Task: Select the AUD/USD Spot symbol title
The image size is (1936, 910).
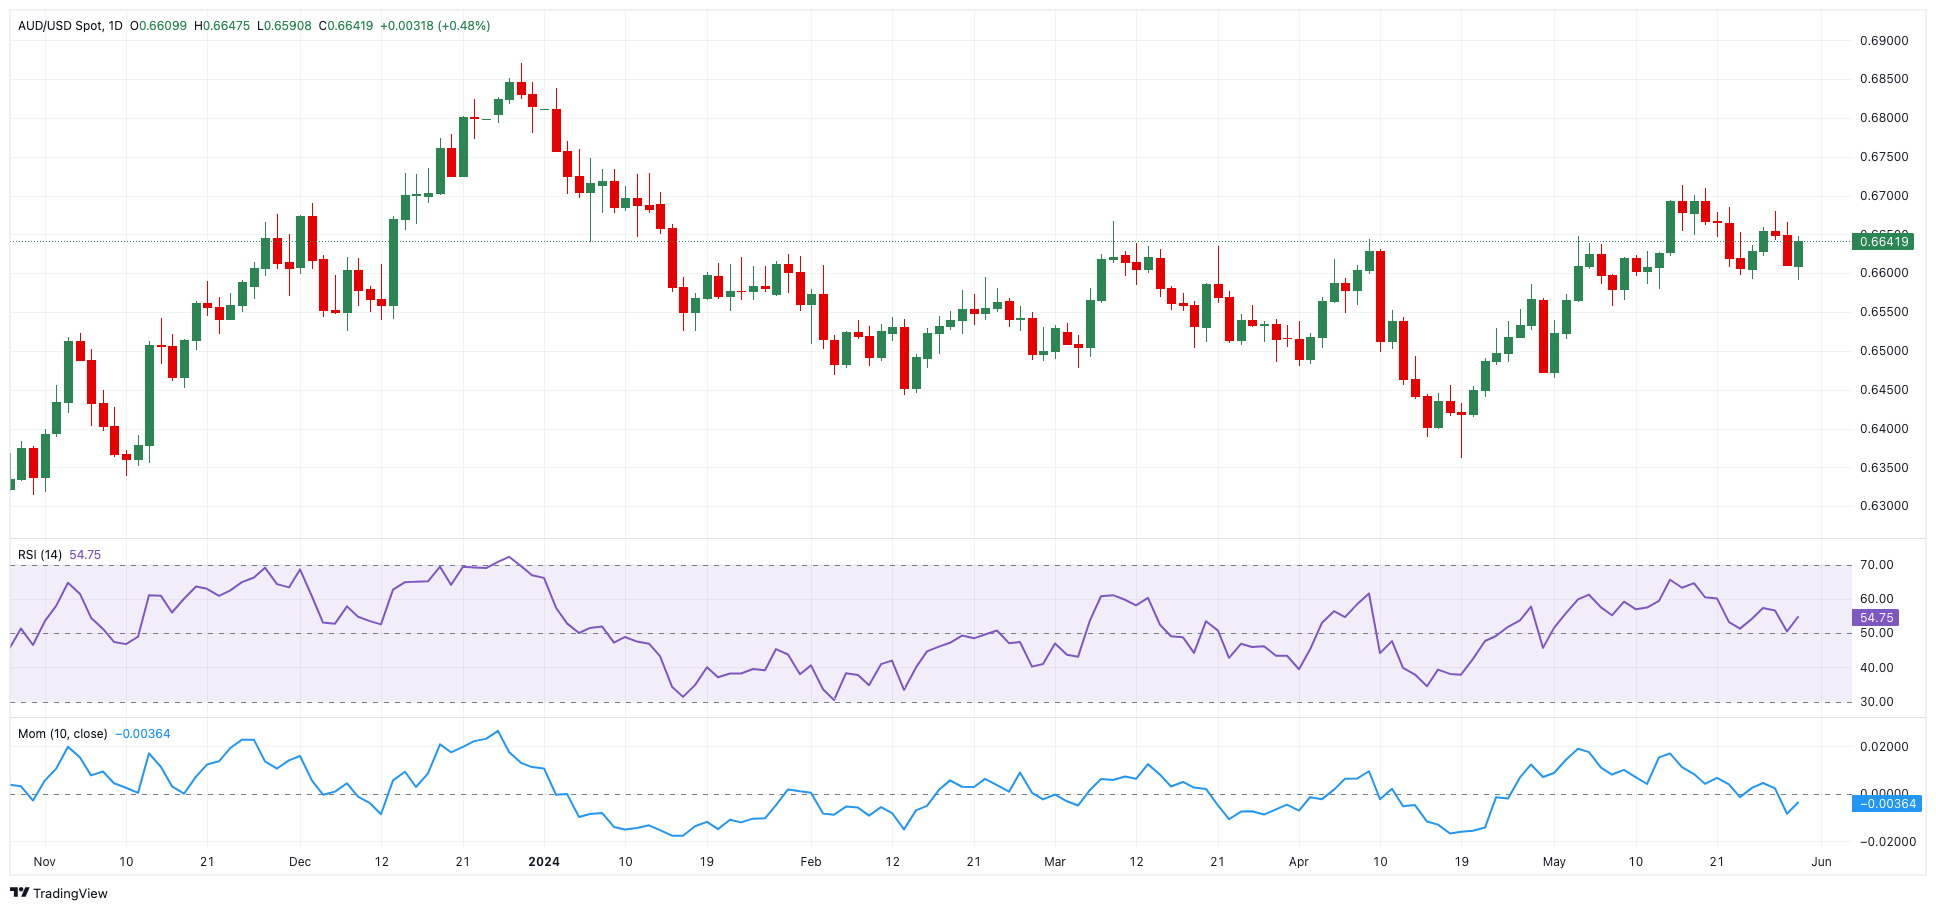Action: (x=60, y=26)
